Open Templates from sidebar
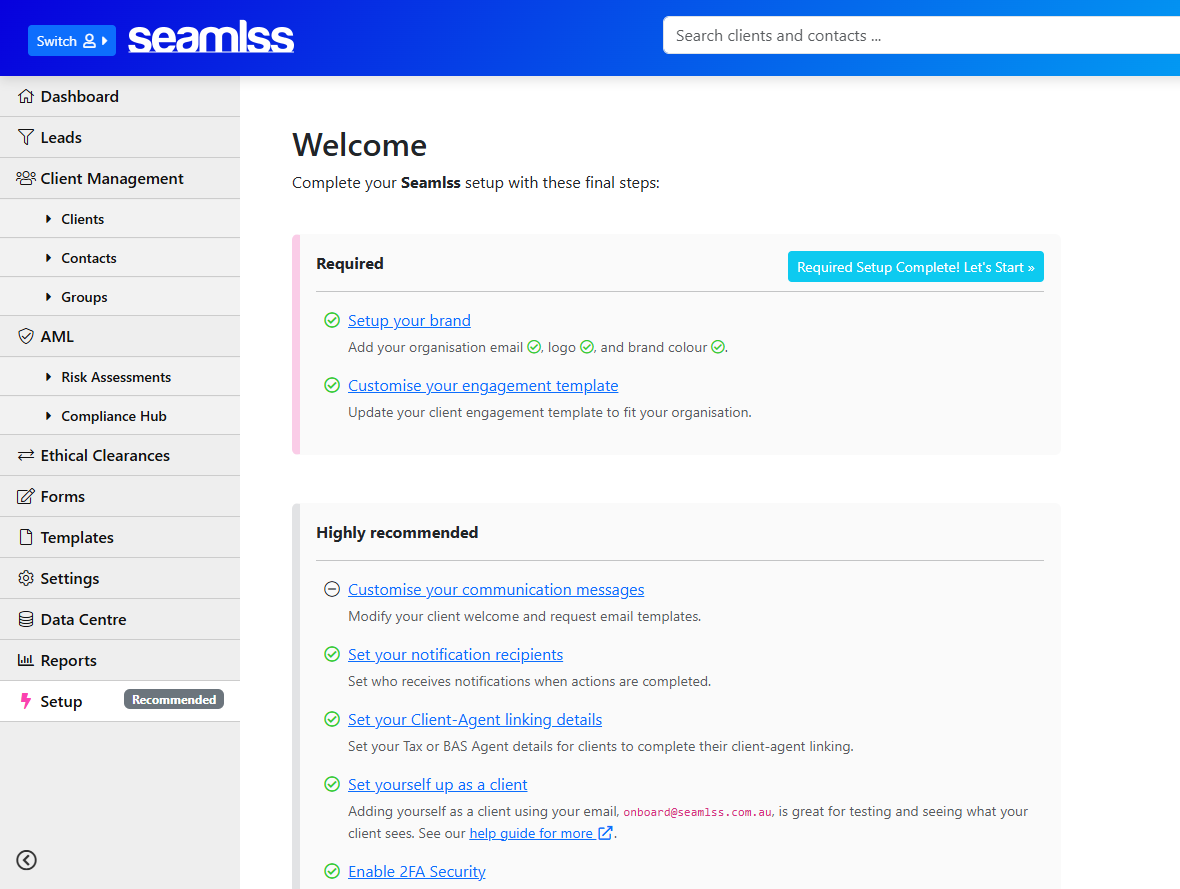Screen dimensions: 1180x889 click(x=120, y=537)
